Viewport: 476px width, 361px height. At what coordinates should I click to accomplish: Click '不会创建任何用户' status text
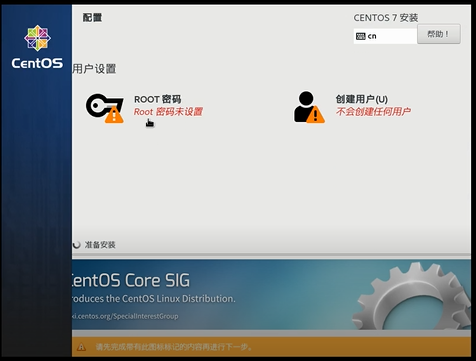[373, 112]
